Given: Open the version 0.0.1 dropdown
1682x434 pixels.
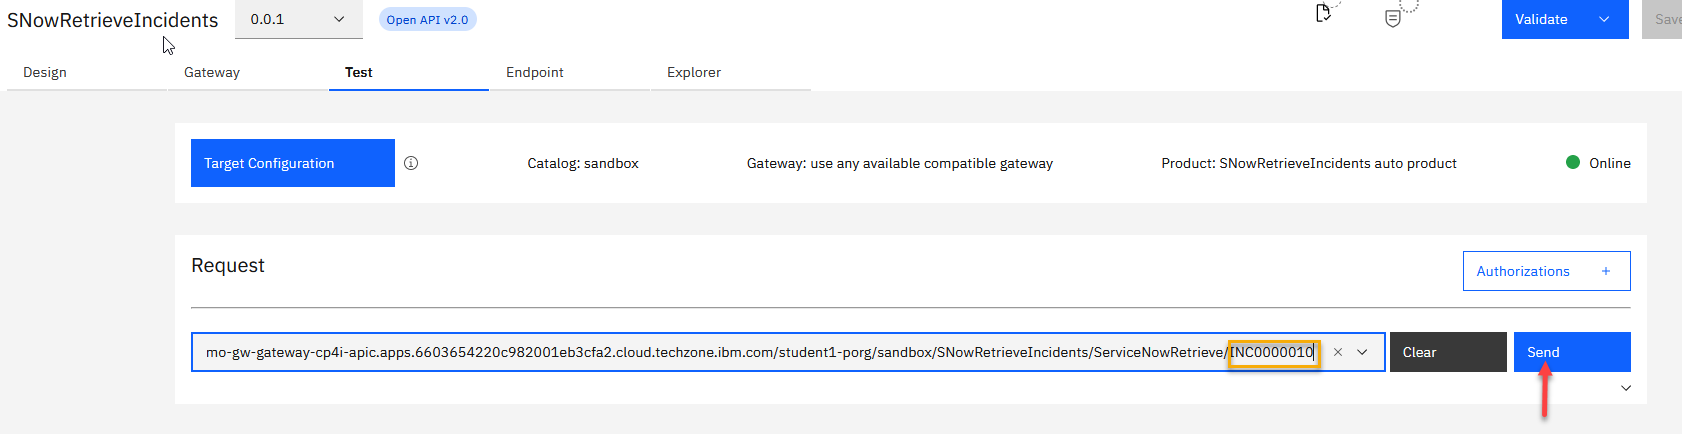Looking at the screenshot, I should 298,19.
